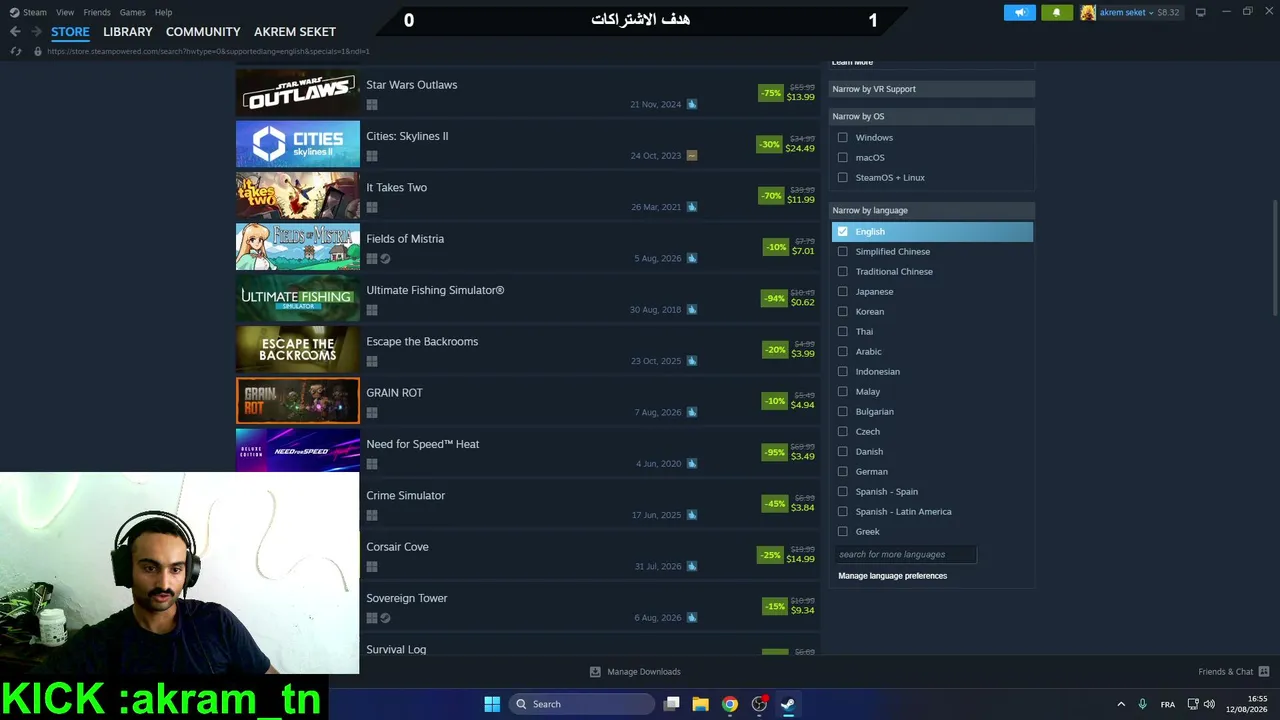The height and width of the screenshot is (720, 1280).
Task: Open the Crime Simulator search result
Action: point(528,503)
